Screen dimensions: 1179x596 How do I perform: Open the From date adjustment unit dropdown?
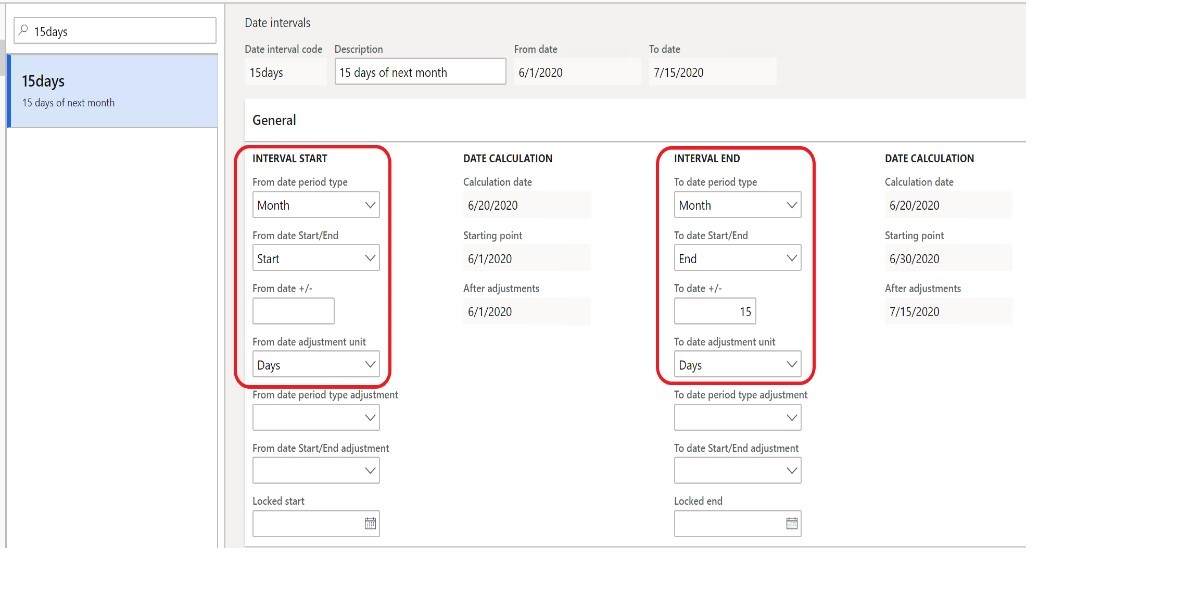371,364
